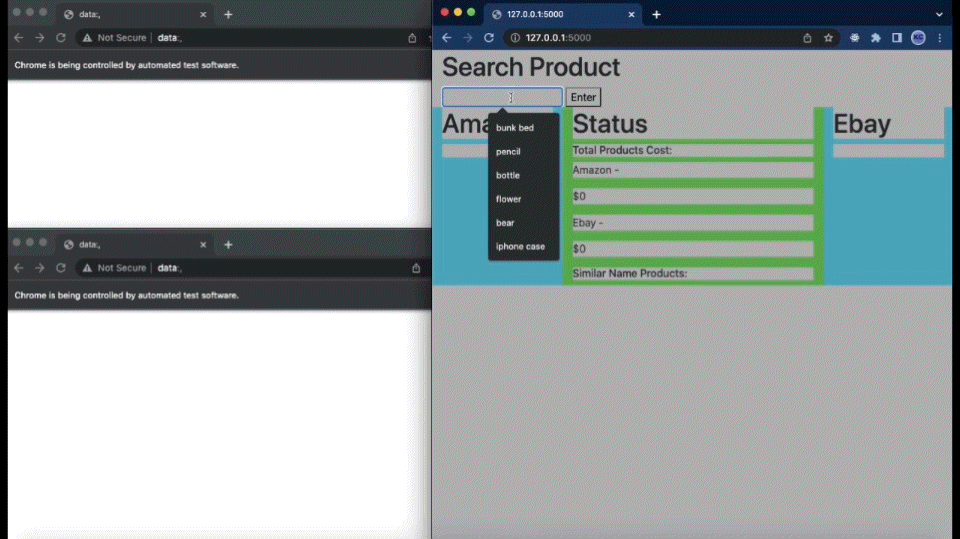Click the back arrow in the 127.0.0.1:5000 window

point(447,38)
